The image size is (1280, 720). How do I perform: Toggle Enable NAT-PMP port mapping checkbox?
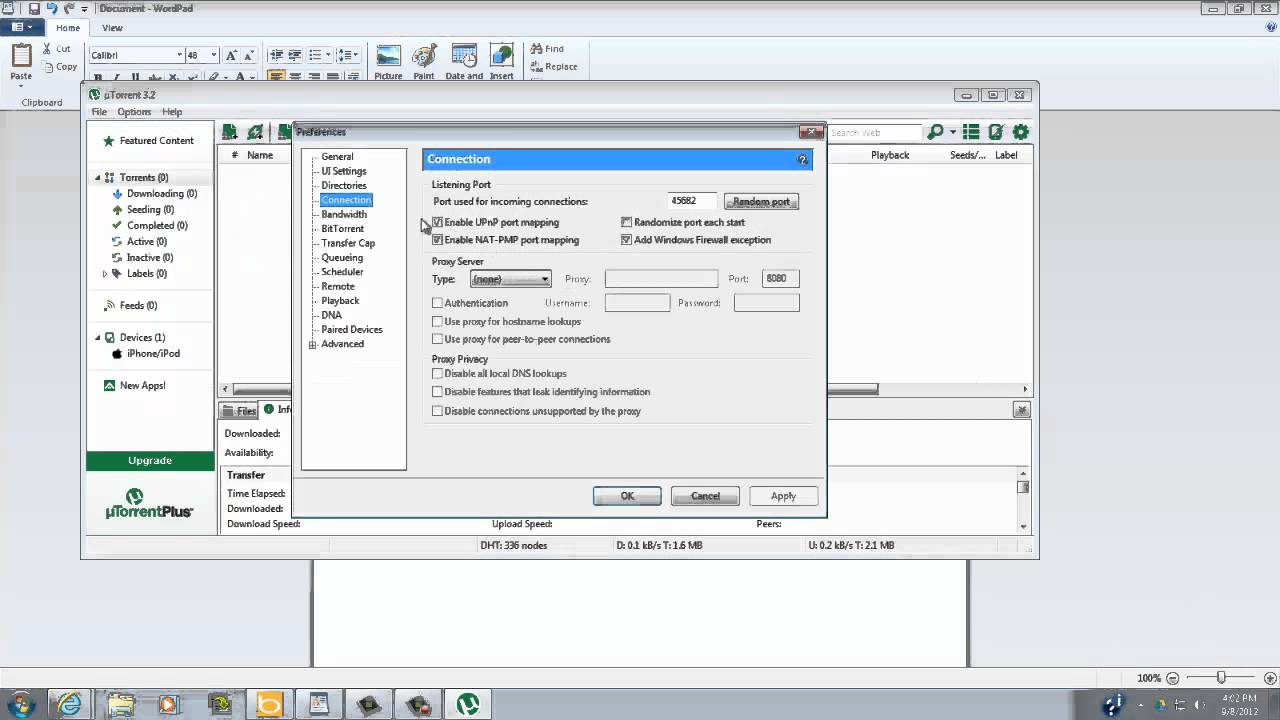pyautogui.click(x=438, y=240)
